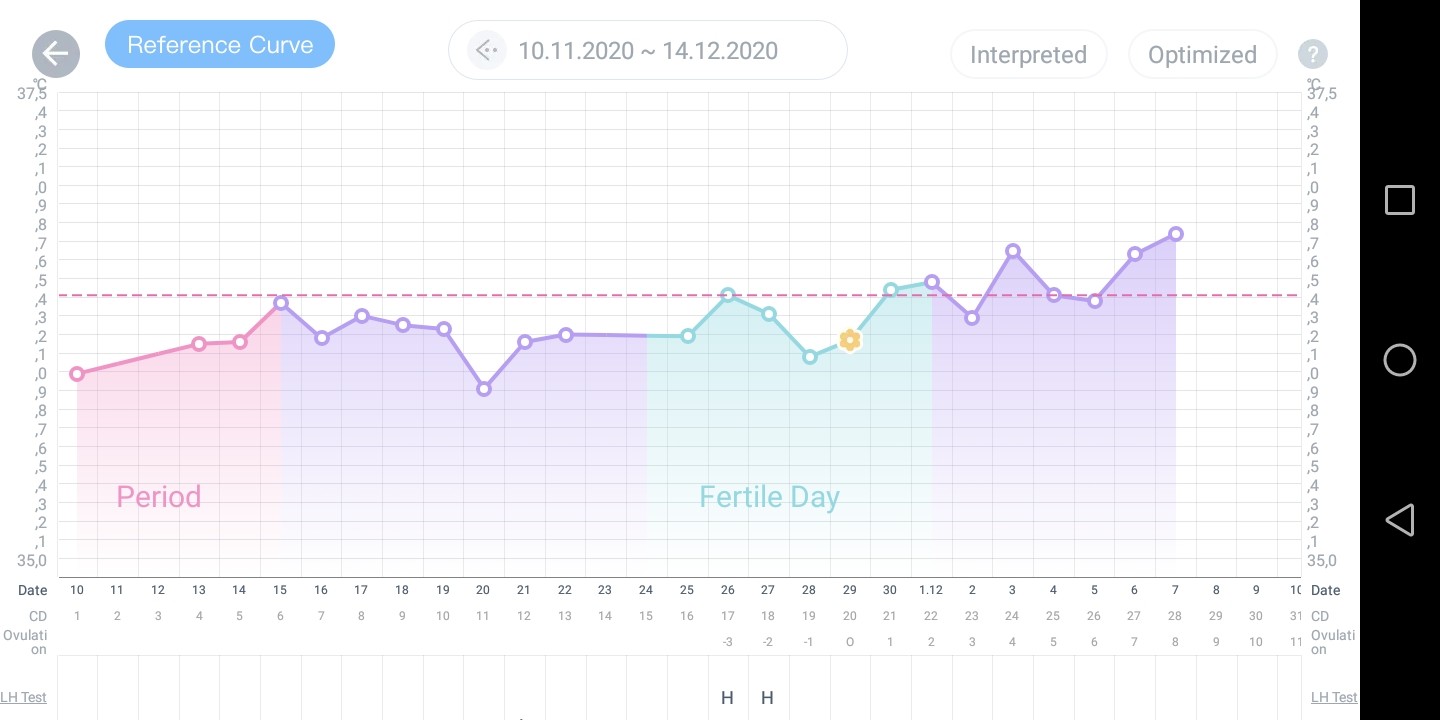This screenshot has height=720, width=1440.
Task: Open date range 10.11.2020 ~ 14.12.2020 picker
Action: (648, 50)
